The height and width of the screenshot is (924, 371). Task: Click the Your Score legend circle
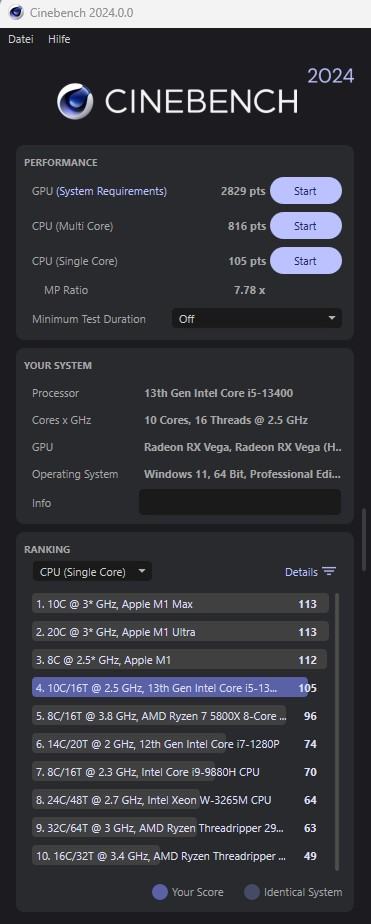tap(160, 892)
